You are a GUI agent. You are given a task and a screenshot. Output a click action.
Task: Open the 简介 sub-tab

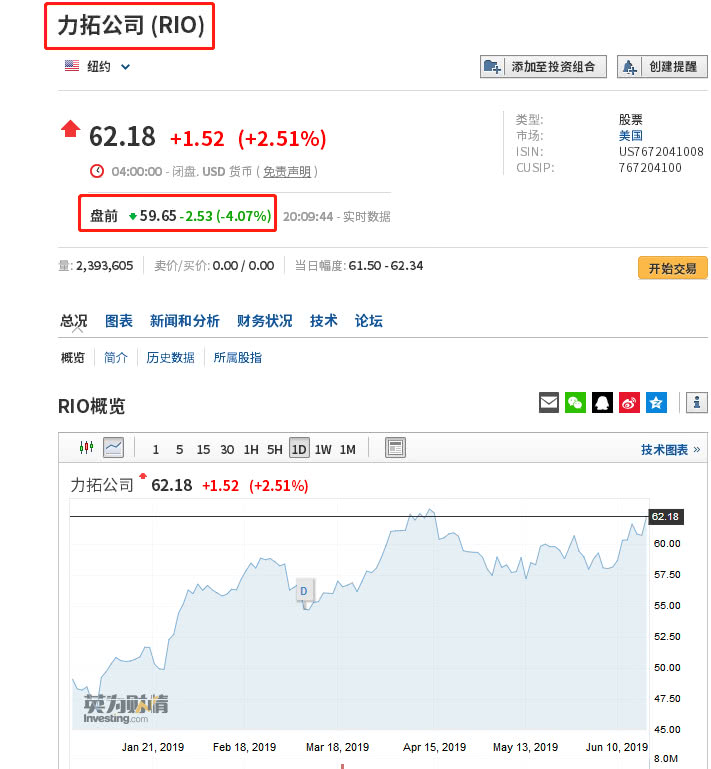pos(116,358)
